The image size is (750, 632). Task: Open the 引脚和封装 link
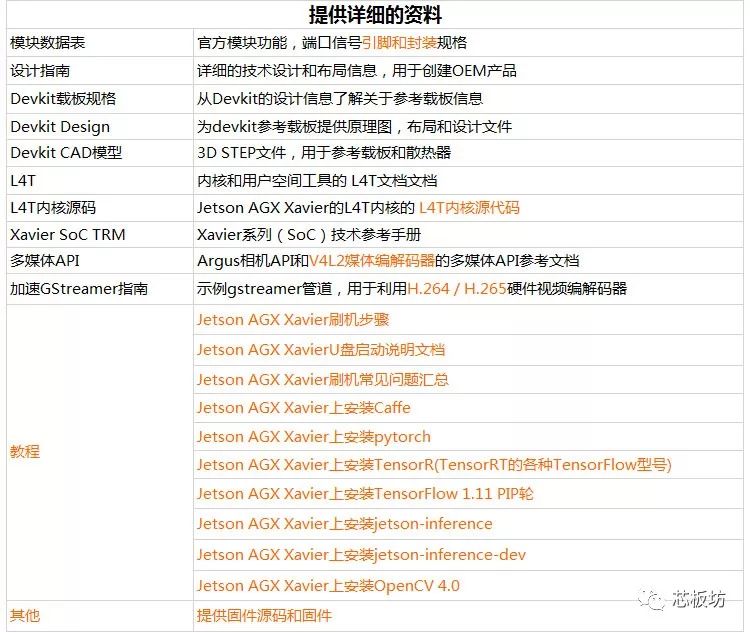(399, 43)
